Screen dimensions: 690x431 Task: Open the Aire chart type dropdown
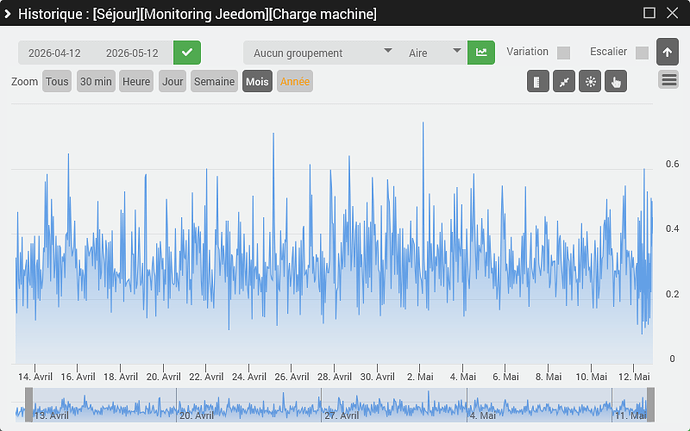[433, 53]
